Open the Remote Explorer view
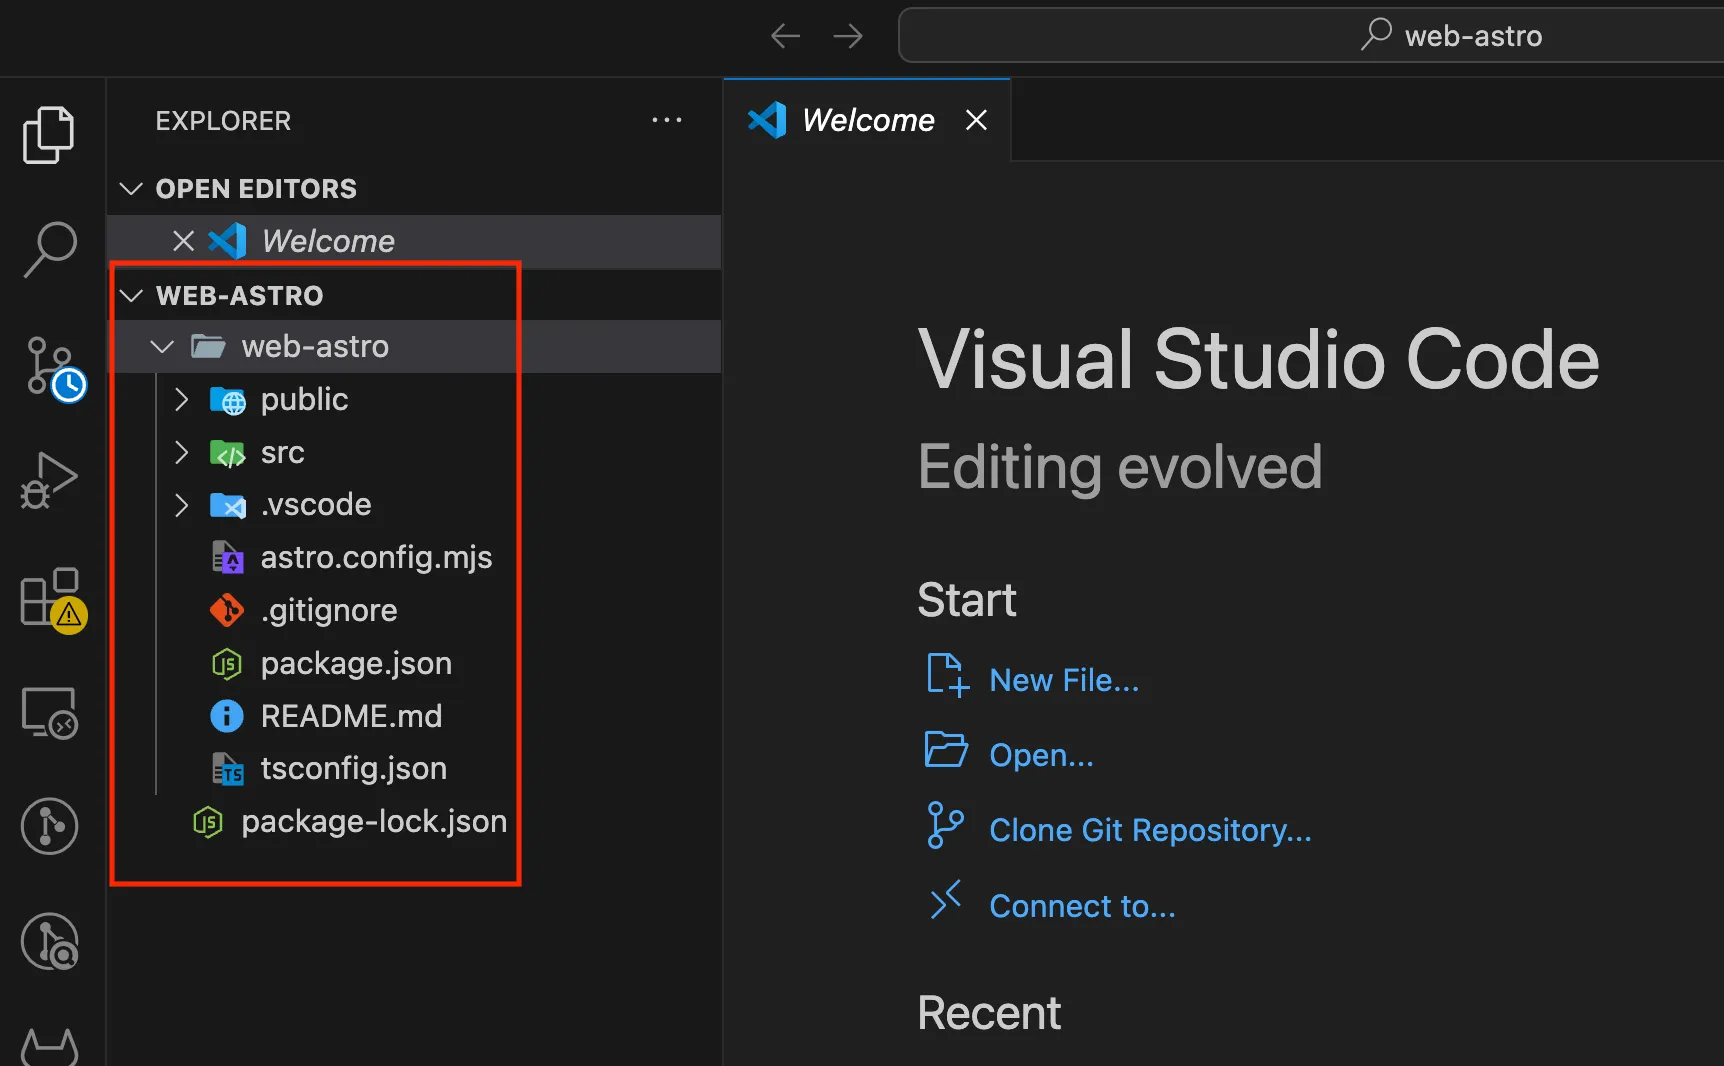Image resolution: width=1724 pixels, height=1066 pixels. [49, 712]
